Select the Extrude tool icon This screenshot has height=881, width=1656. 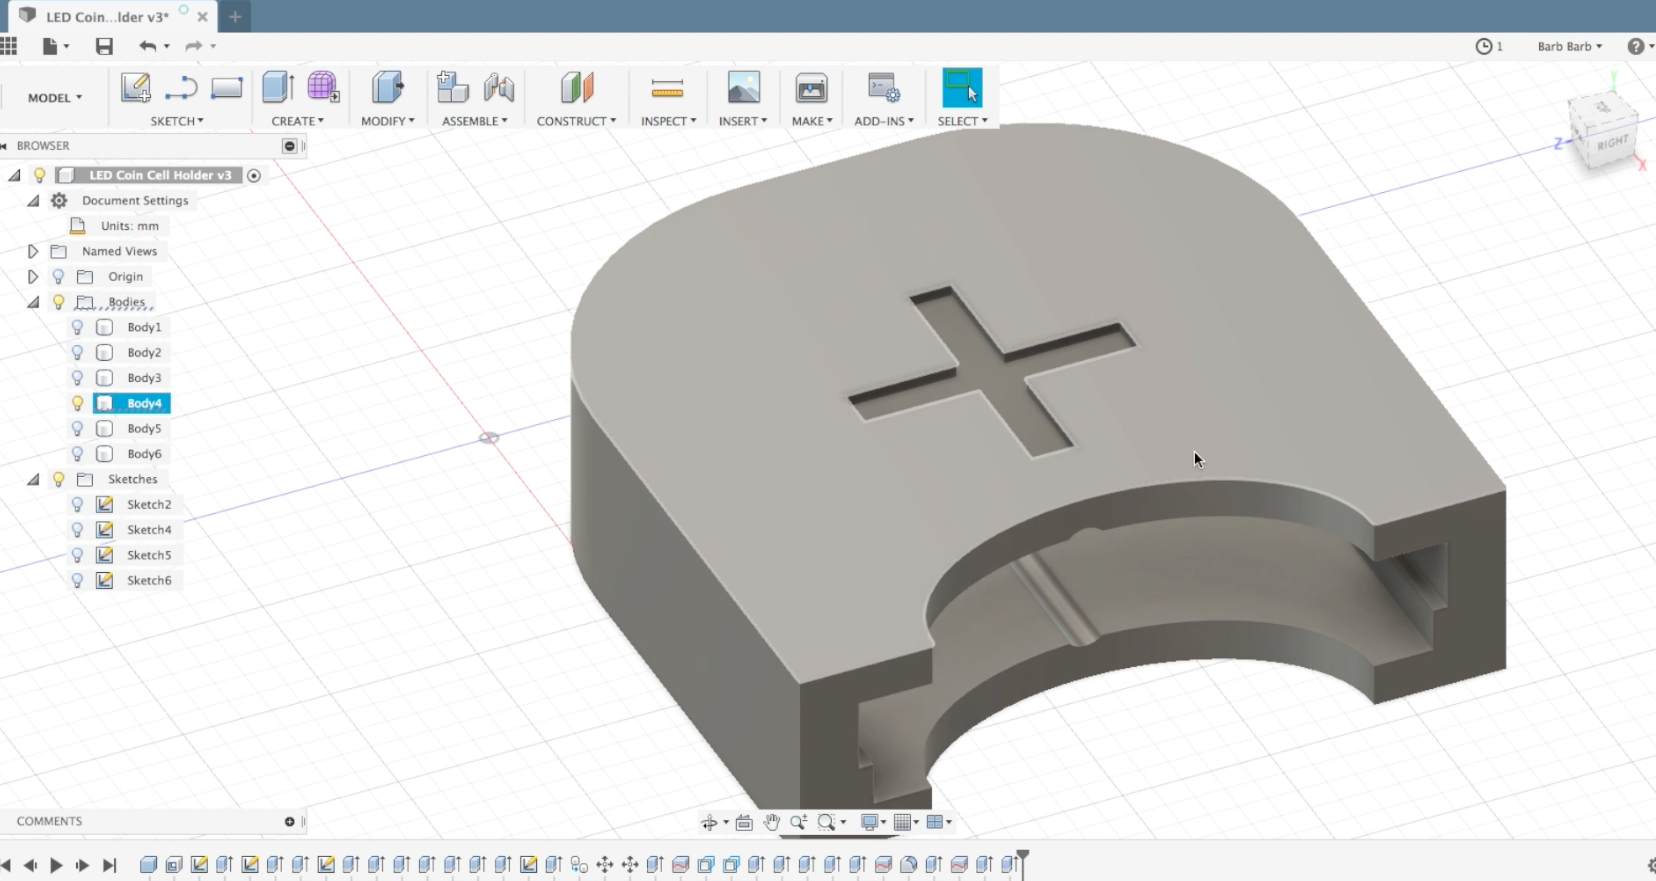coord(277,88)
